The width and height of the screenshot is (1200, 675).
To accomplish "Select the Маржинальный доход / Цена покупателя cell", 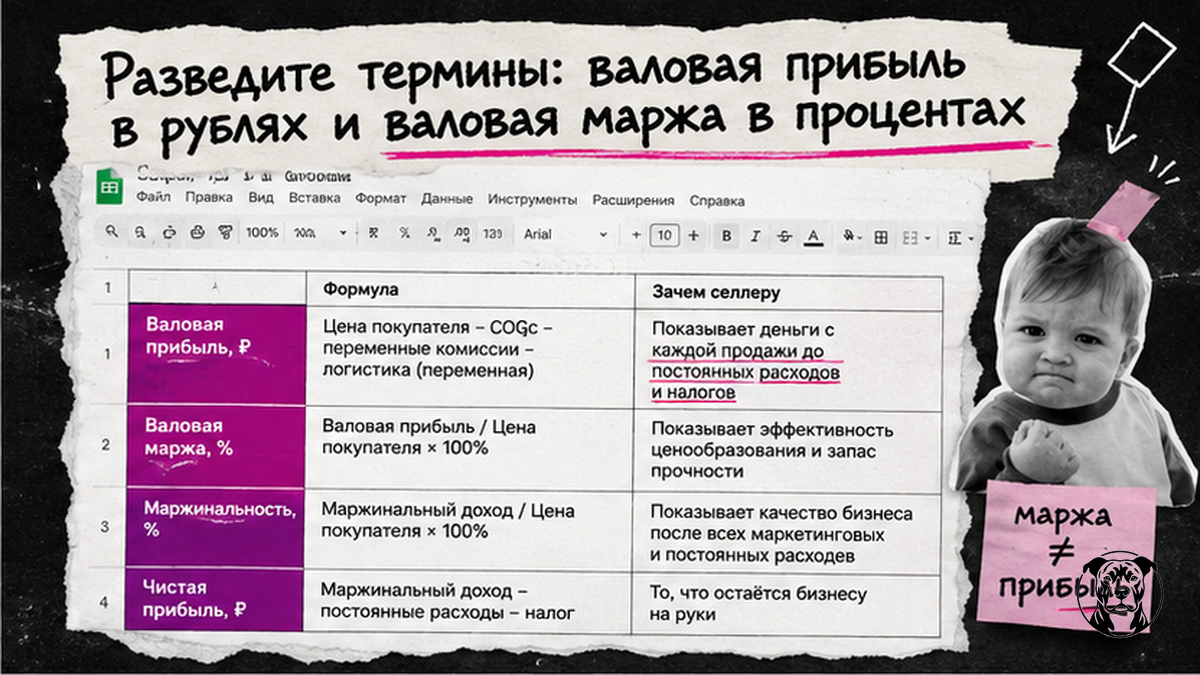I will point(469,532).
